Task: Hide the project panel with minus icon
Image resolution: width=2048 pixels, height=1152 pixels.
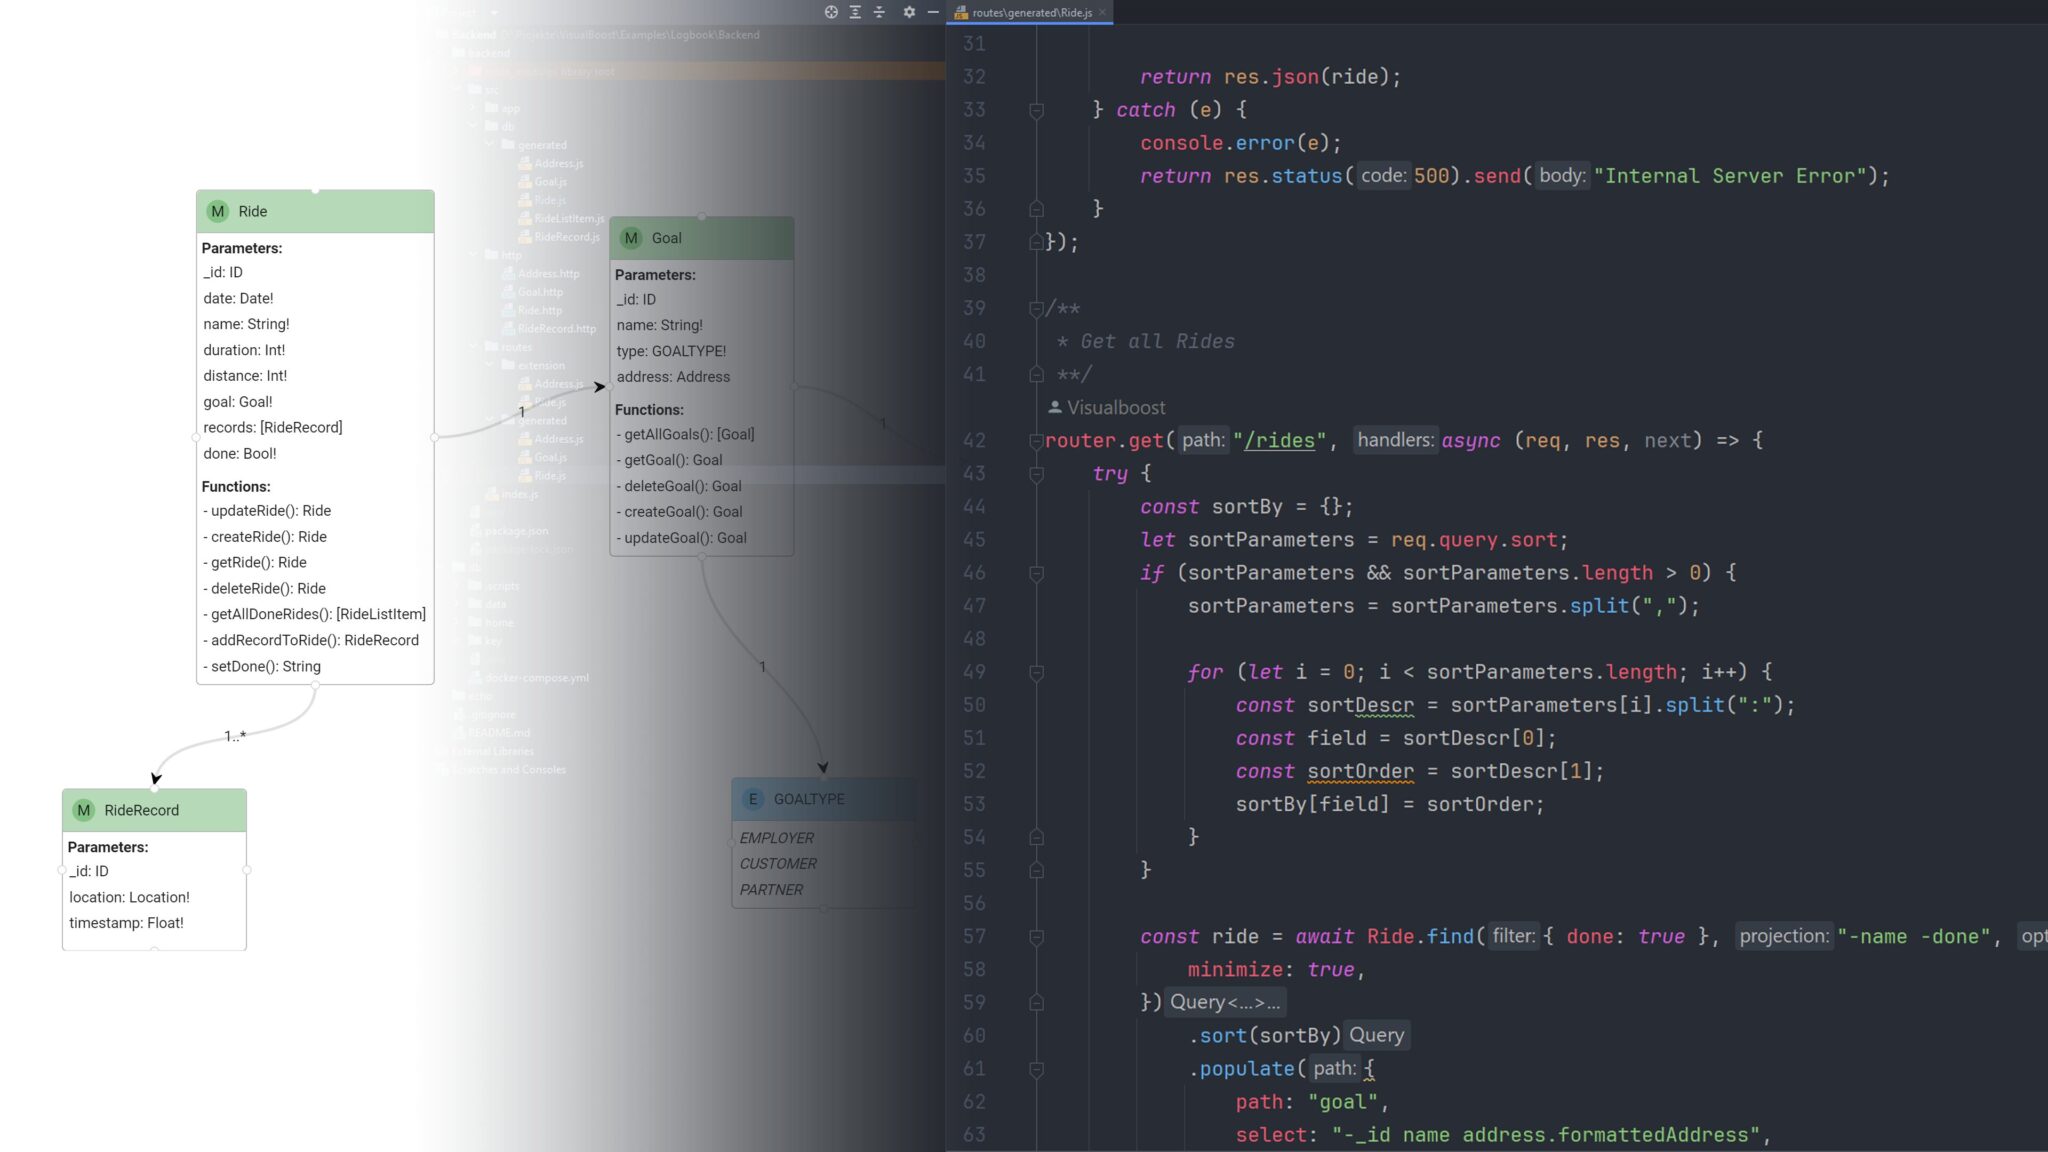Action: coord(933,12)
